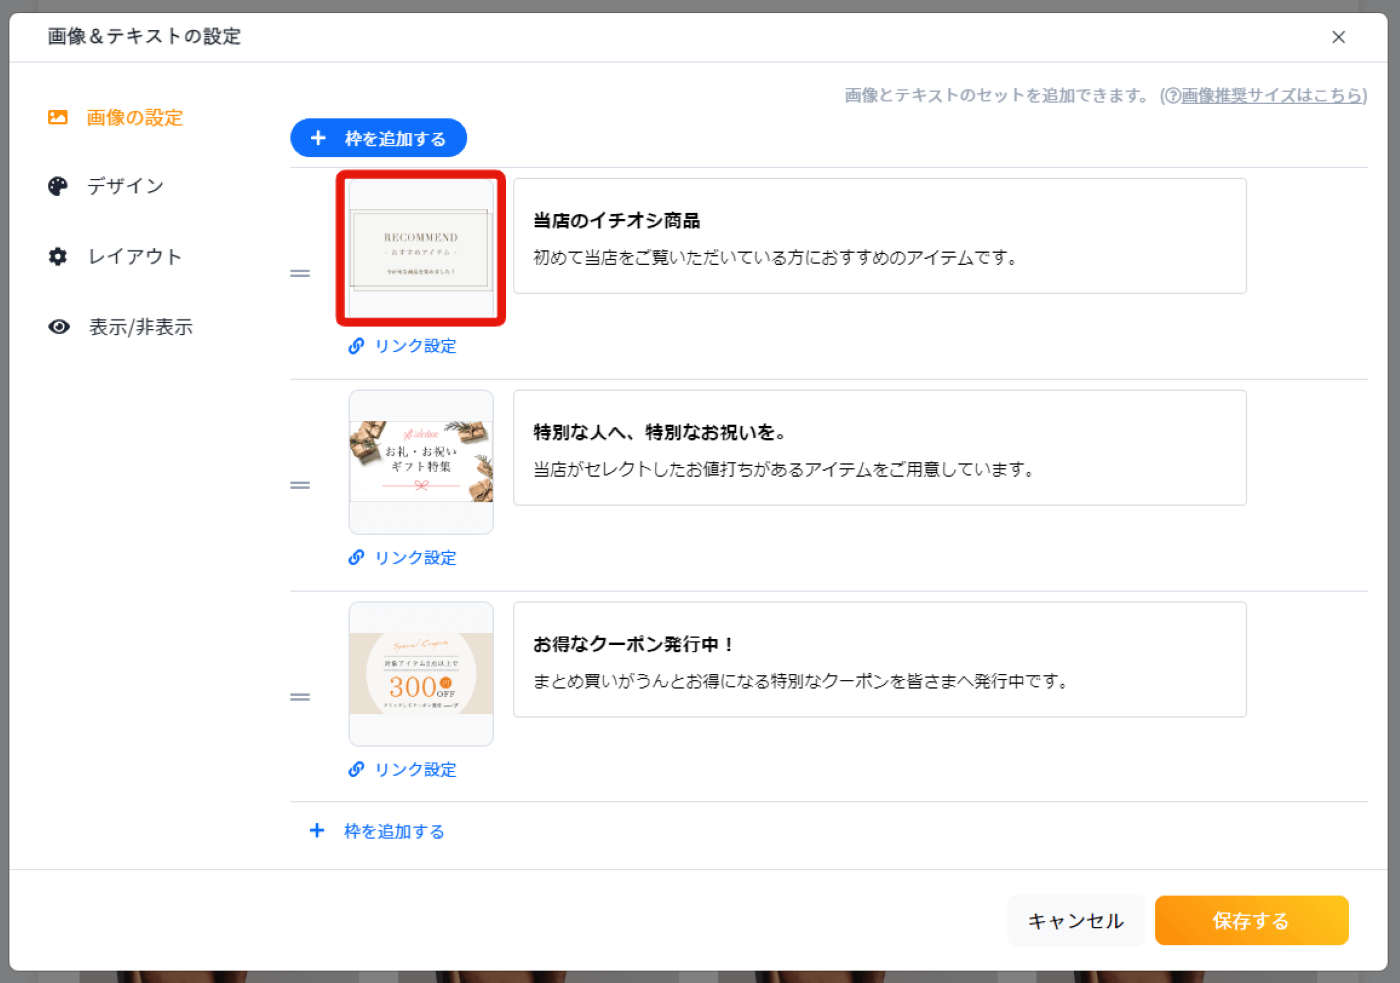This screenshot has width=1400, height=983.
Task: Click the RECOMMEND image thumbnail
Action: pos(421,250)
